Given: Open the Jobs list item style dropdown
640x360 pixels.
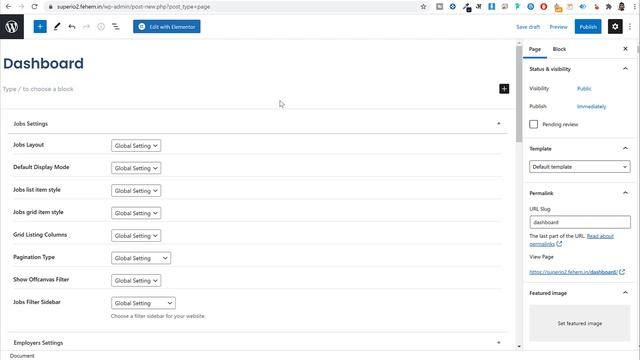Looking at the screenshot, I should (136, 191).
